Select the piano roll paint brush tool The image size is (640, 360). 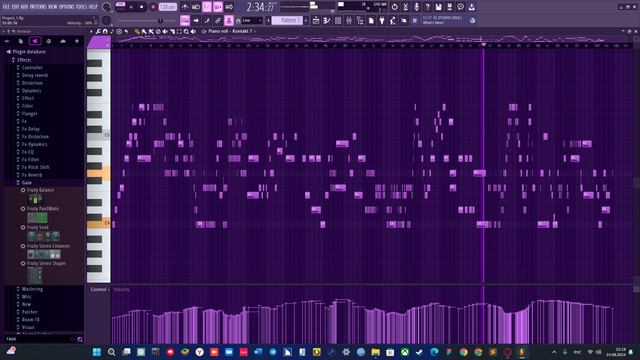click(144, 31)
